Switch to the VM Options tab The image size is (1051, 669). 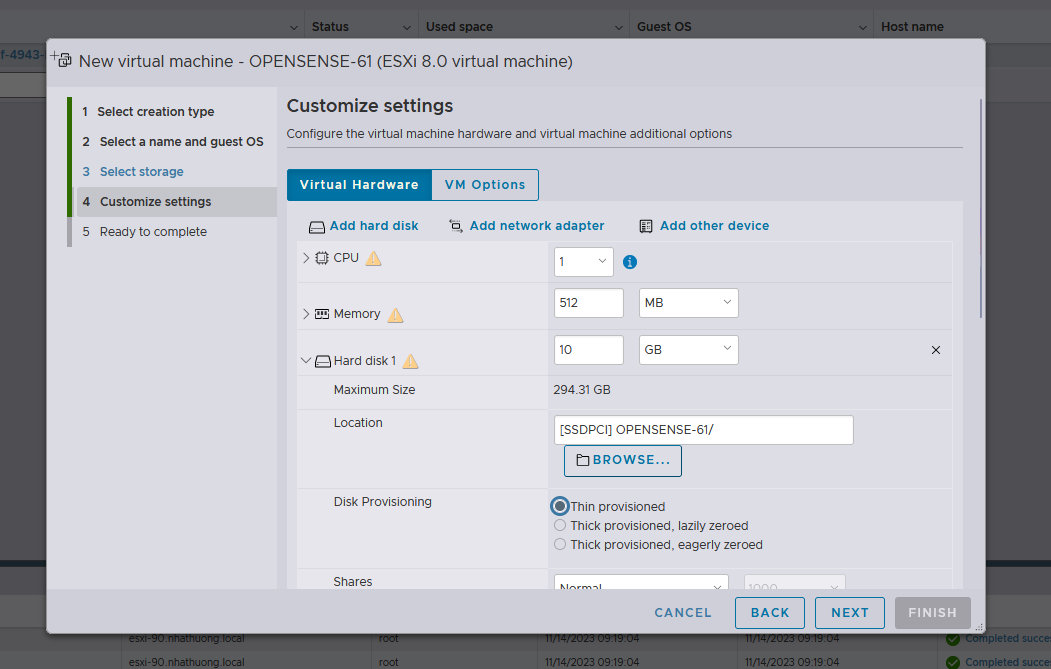(x=485, y=185)
